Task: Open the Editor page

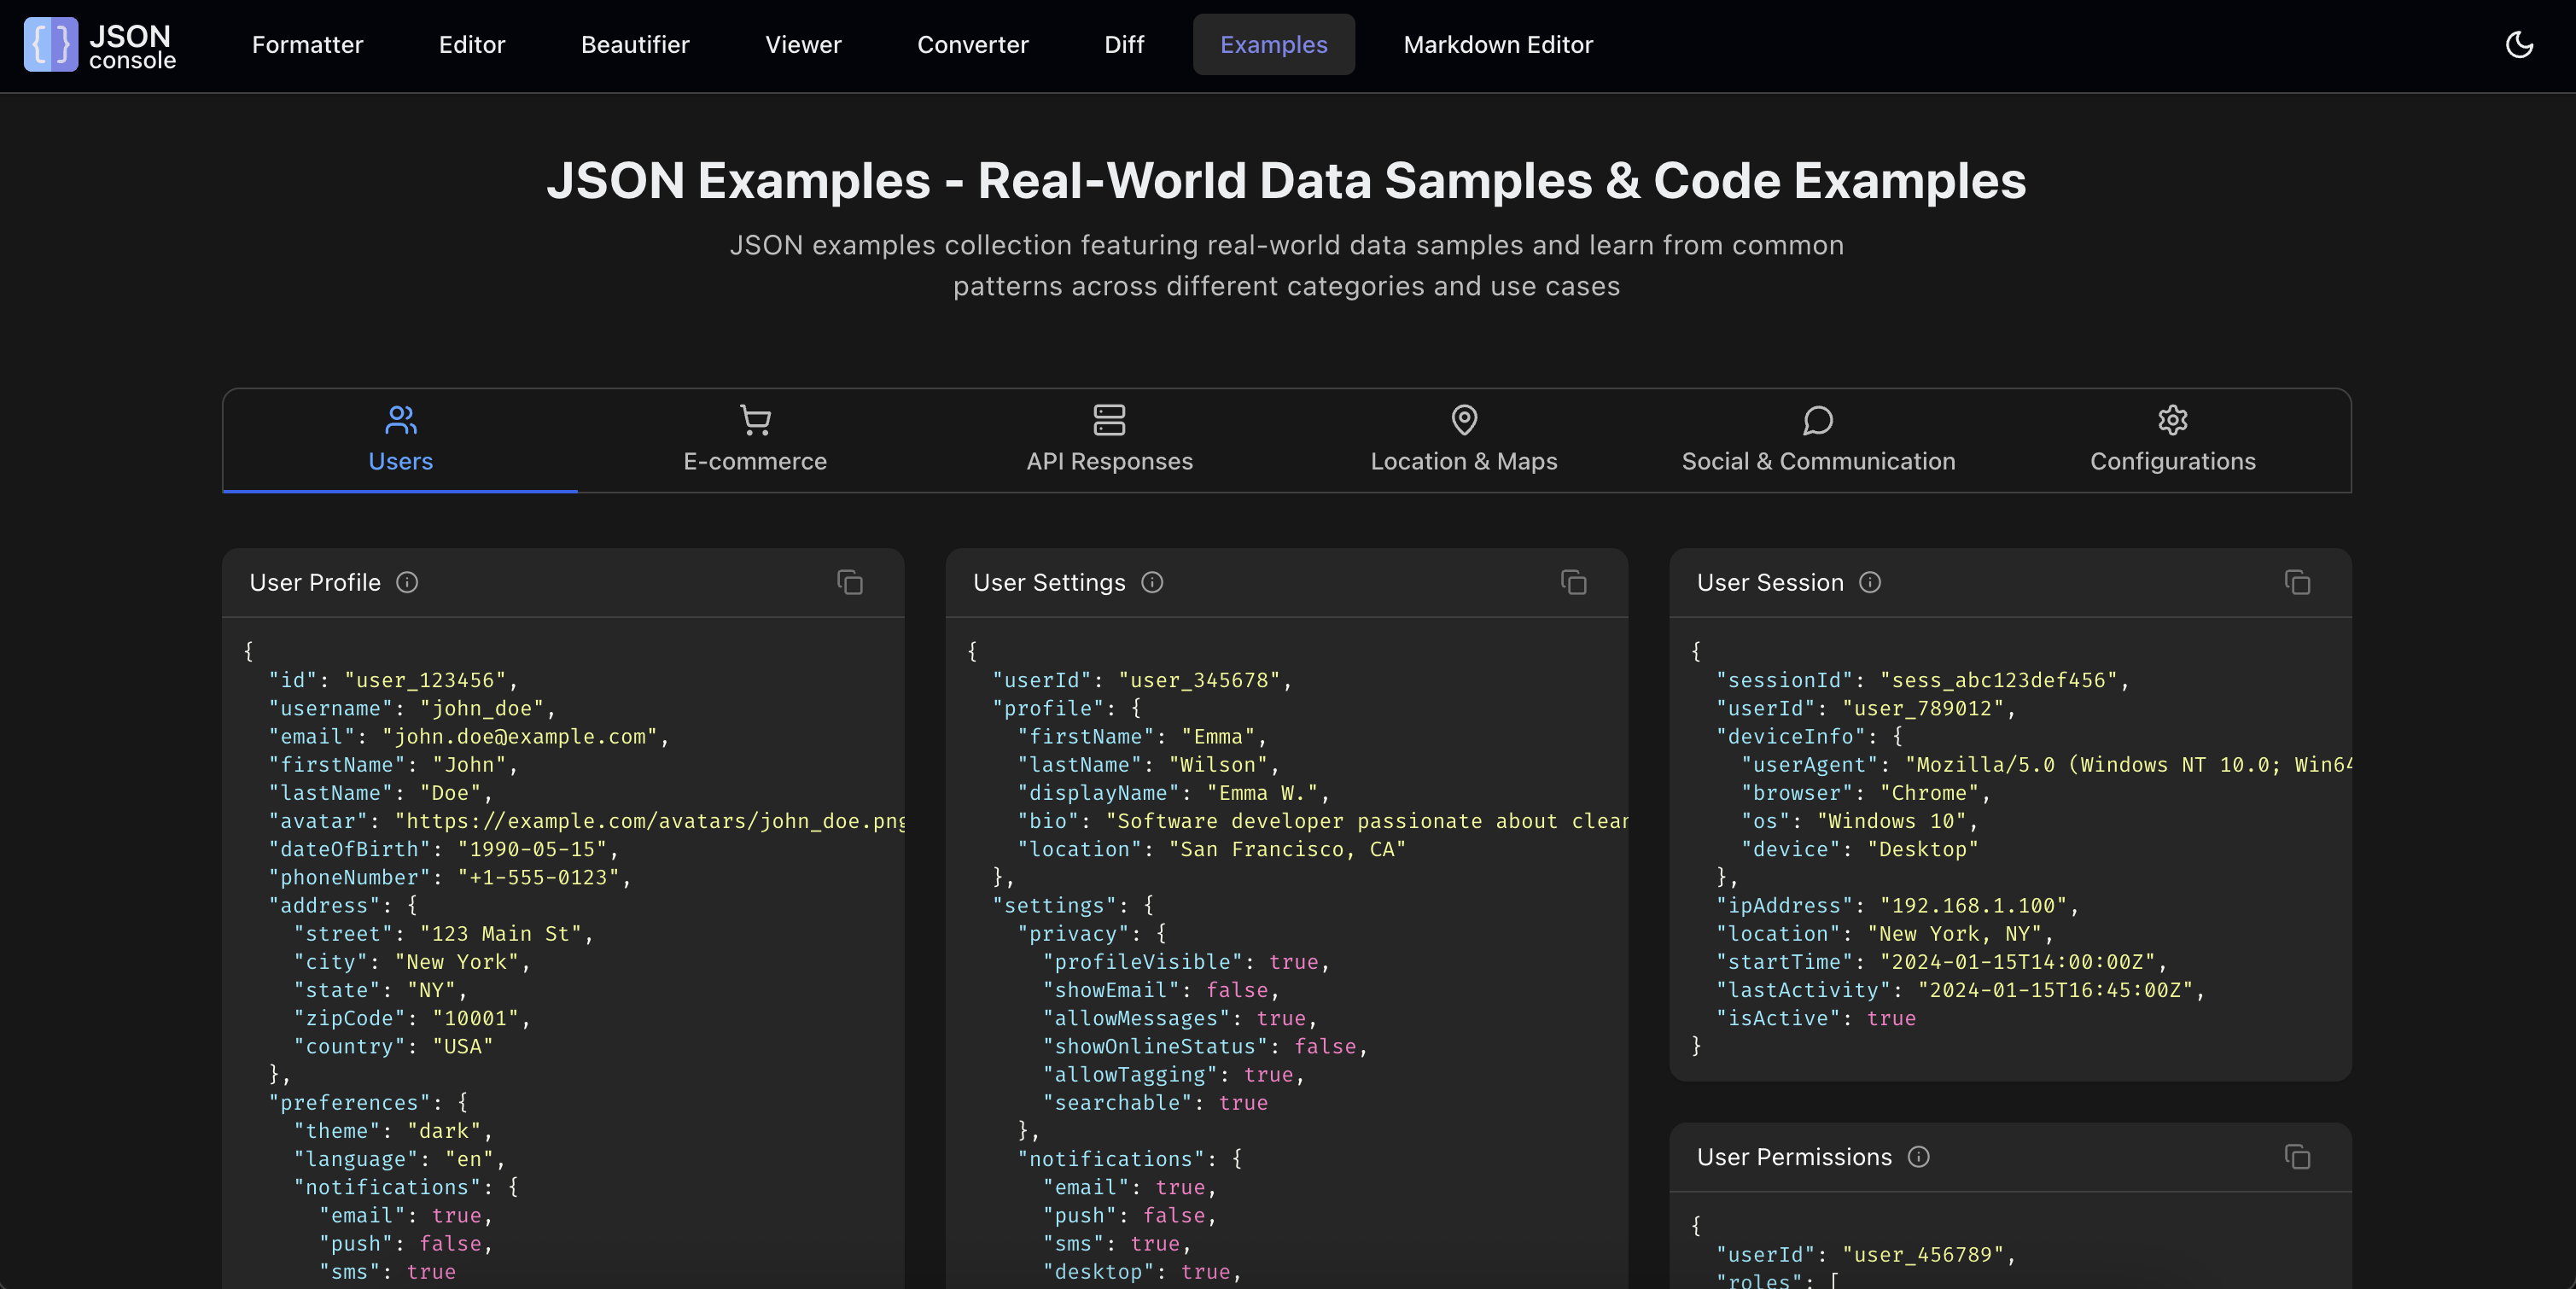Action: pyautogui.click(x=472, y=45)
